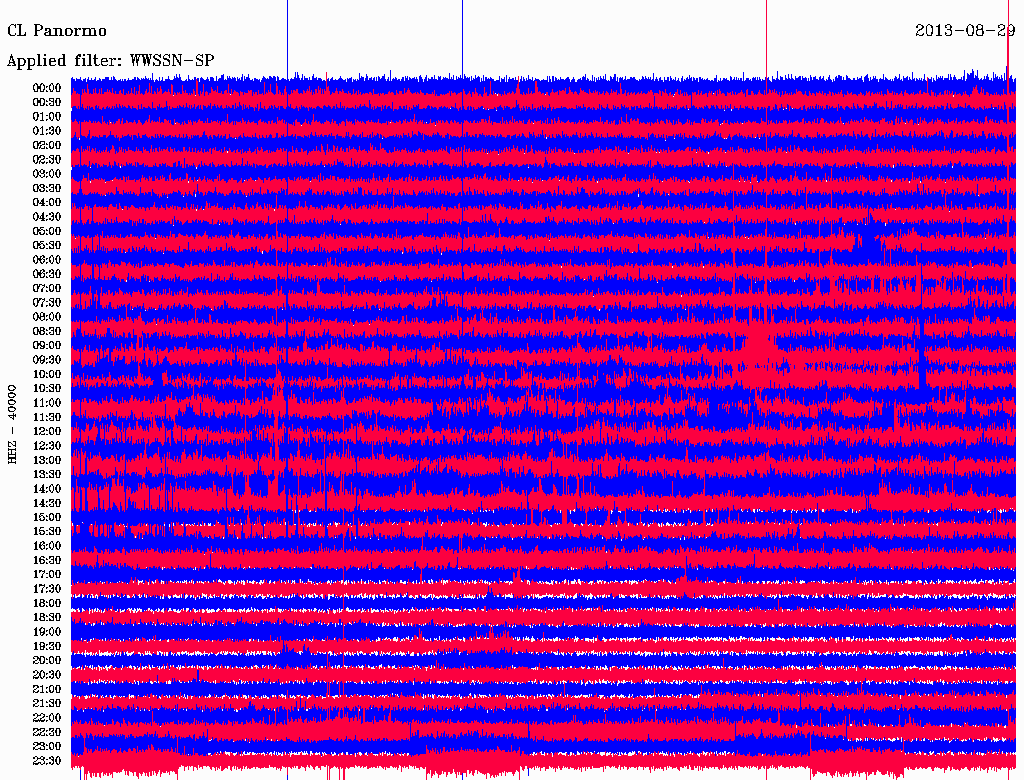
Task: Select the 10:00 time label
Action: [x=47, y=374]
